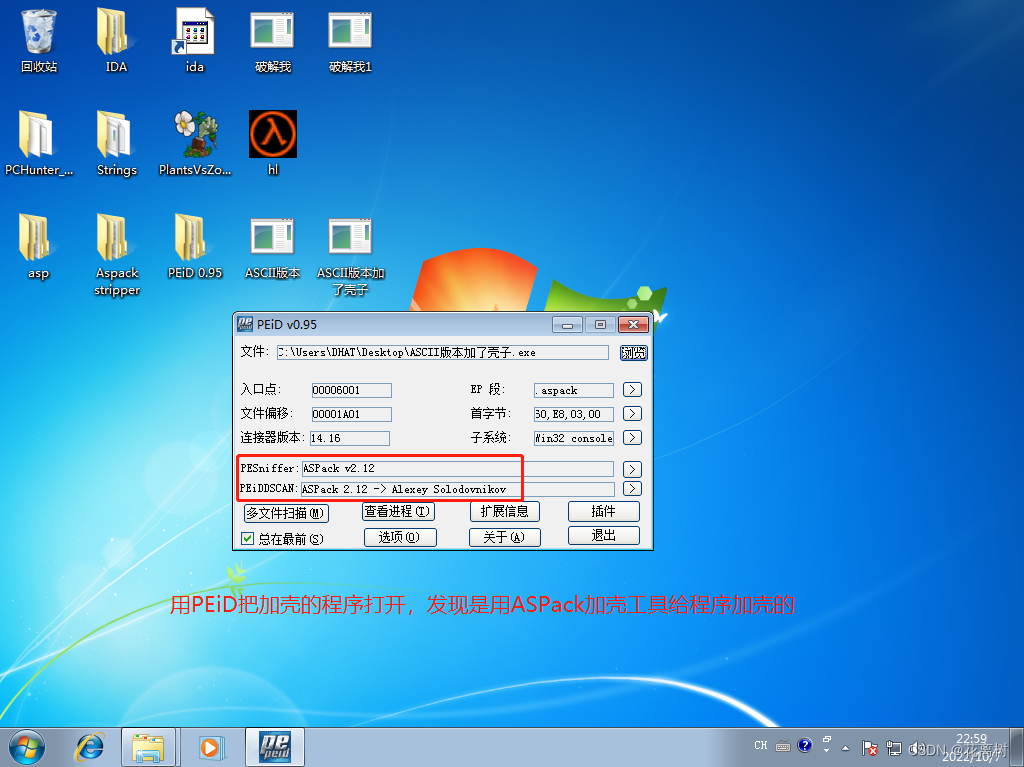The width and height of the screenshot is (1024, 767).
Task: Select the ASCII版本加了壳子 program icon
Action: point(350,255)
